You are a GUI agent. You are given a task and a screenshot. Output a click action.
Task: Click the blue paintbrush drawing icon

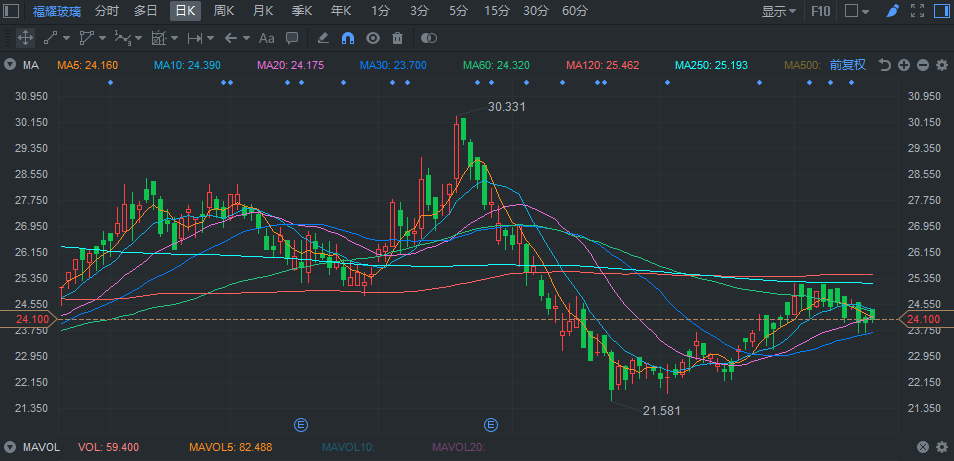892,11
